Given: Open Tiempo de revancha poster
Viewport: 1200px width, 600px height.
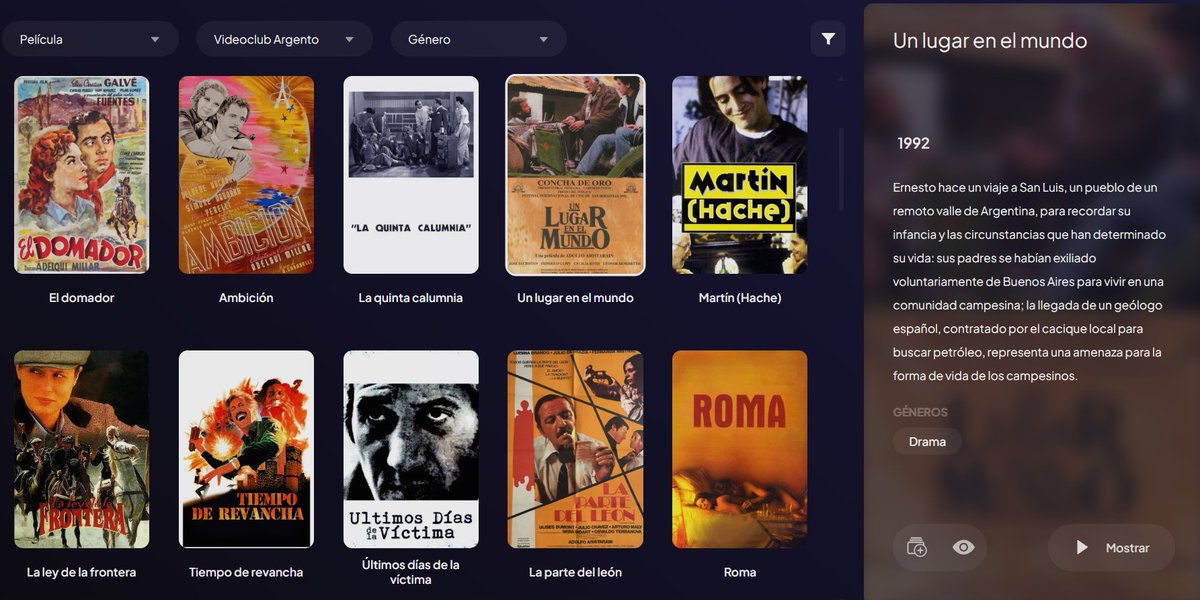Looking at the screenshot, I should point(246,449).
